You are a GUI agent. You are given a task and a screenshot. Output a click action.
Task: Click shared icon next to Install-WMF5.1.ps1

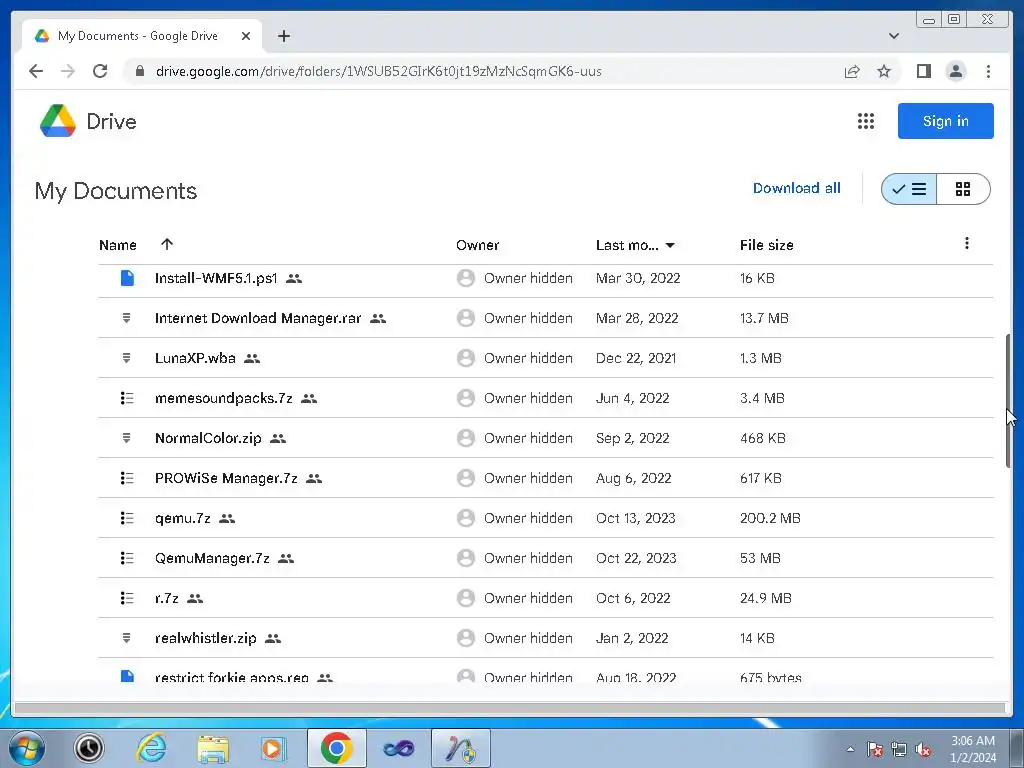pyautogui.click(x=294, y=279)
